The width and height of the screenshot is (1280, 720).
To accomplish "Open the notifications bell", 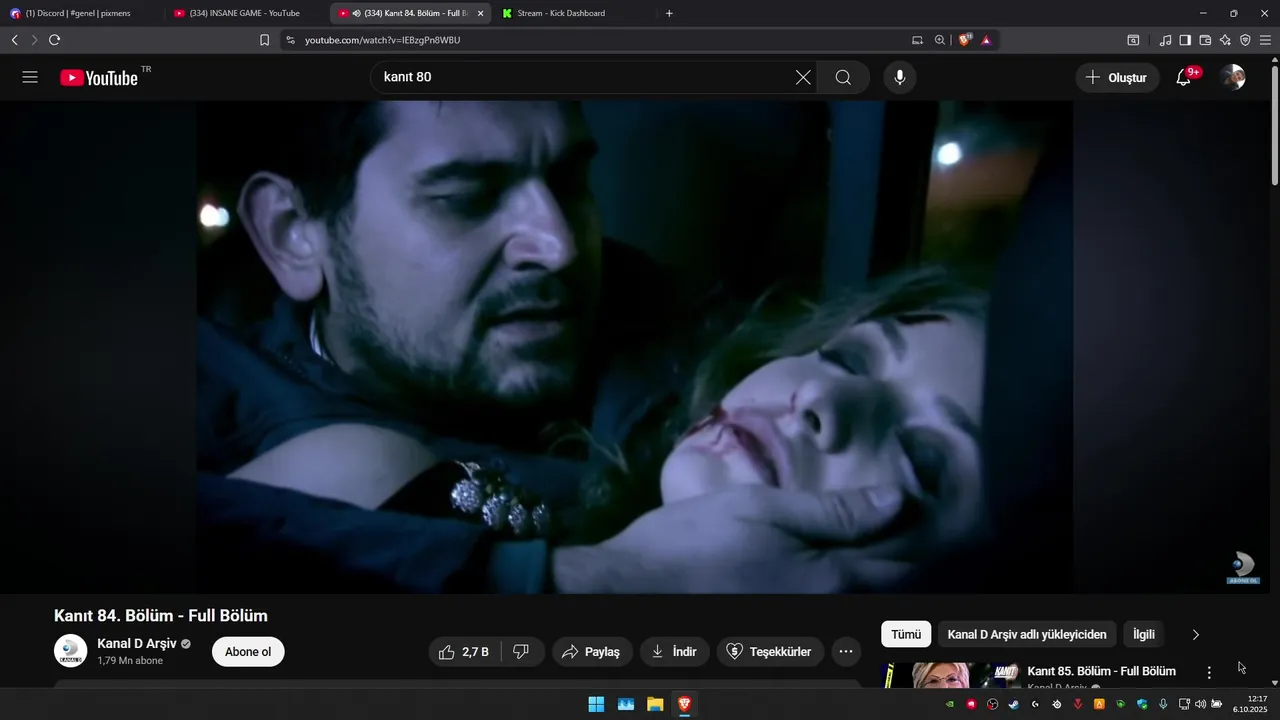I will tap(1184, 77).
